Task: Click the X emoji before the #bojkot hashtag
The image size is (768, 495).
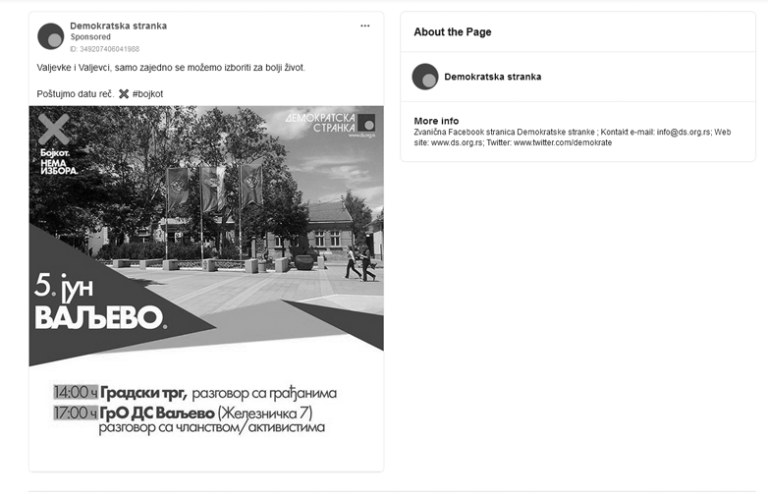Action: [x=123, y=94]
